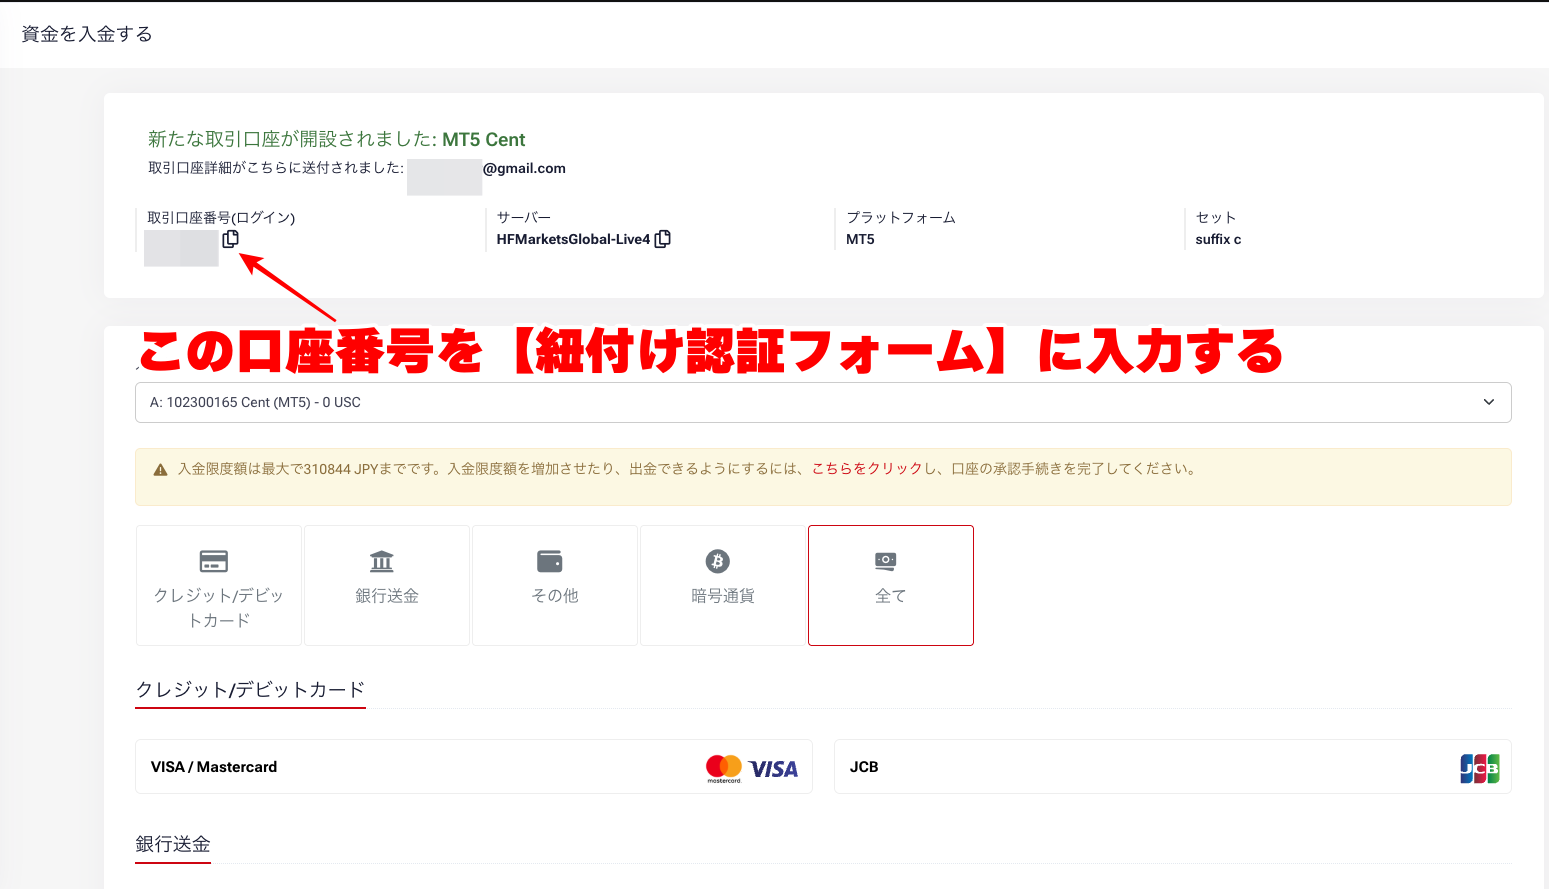
Task: Copy the HFMarketsGlobal-Live4 server name
Action: point(662,239)
